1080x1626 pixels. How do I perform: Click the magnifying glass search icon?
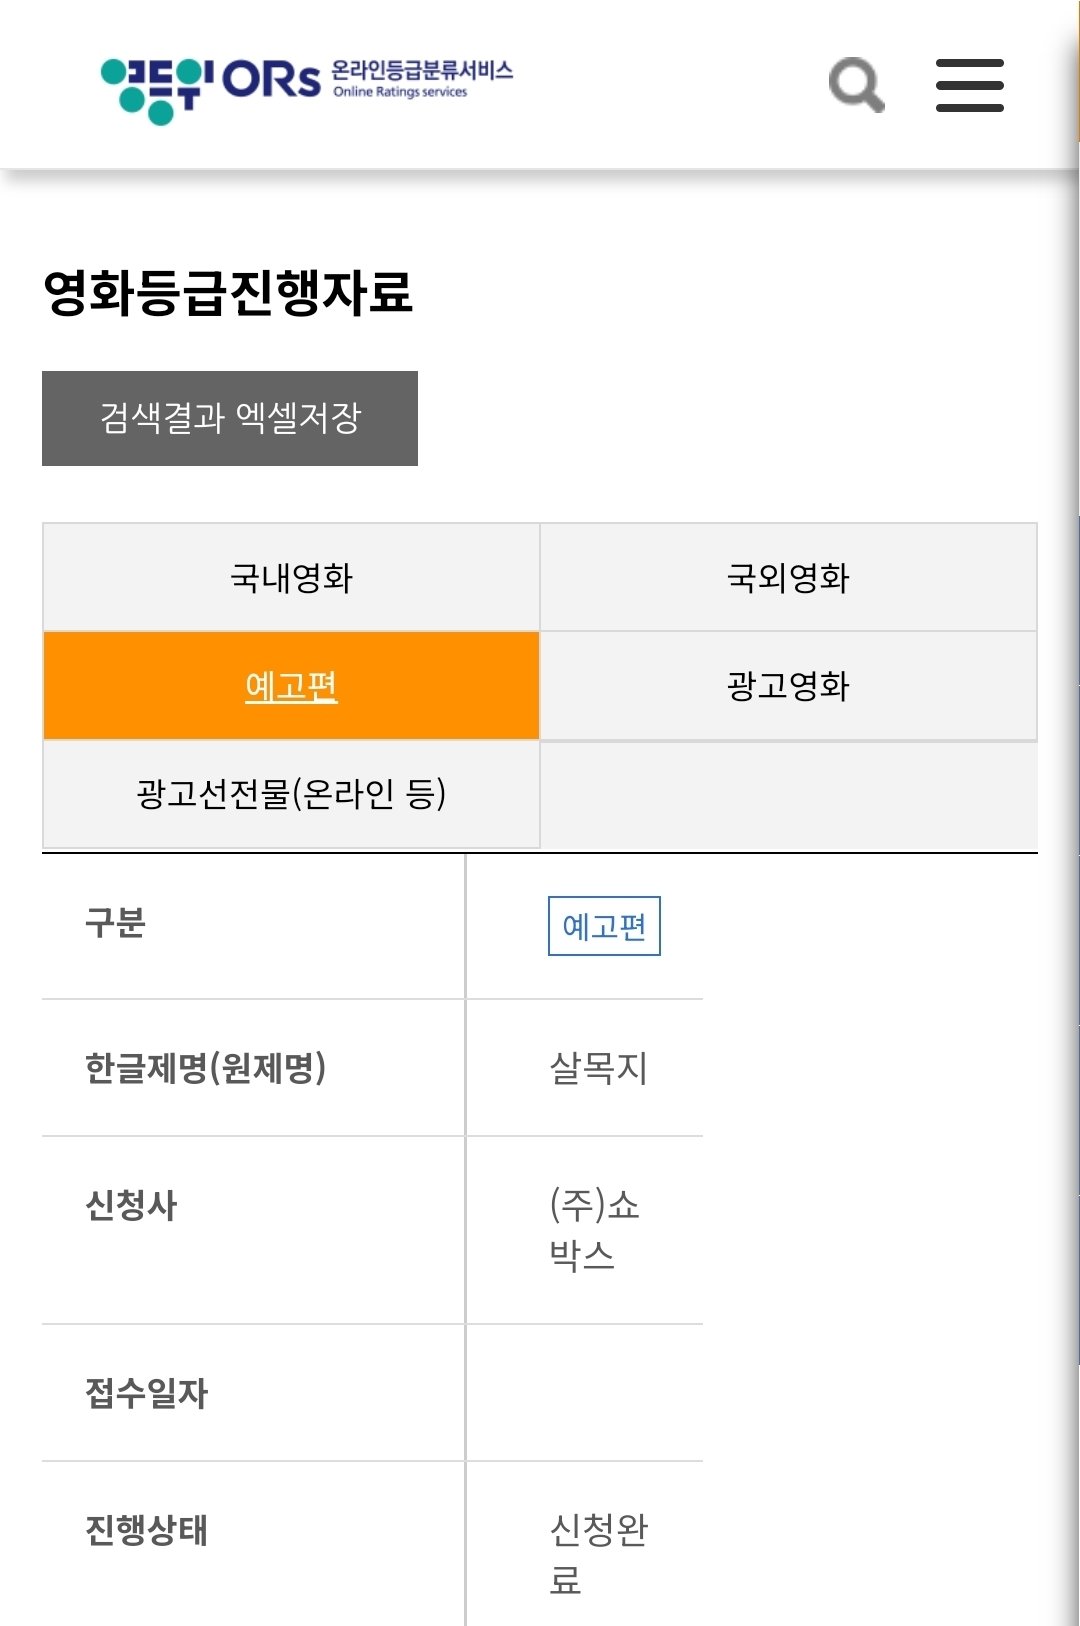(856, 85)
